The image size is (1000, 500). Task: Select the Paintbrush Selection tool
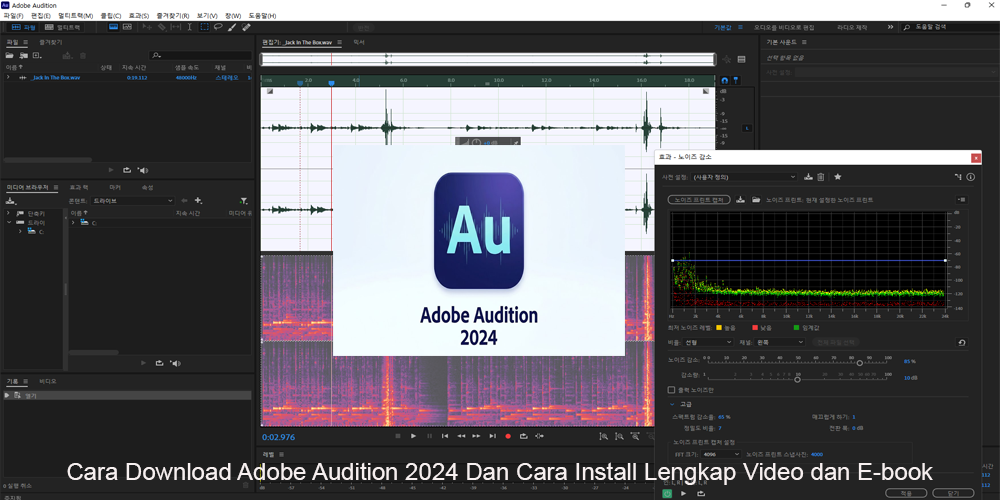(232, 27)
